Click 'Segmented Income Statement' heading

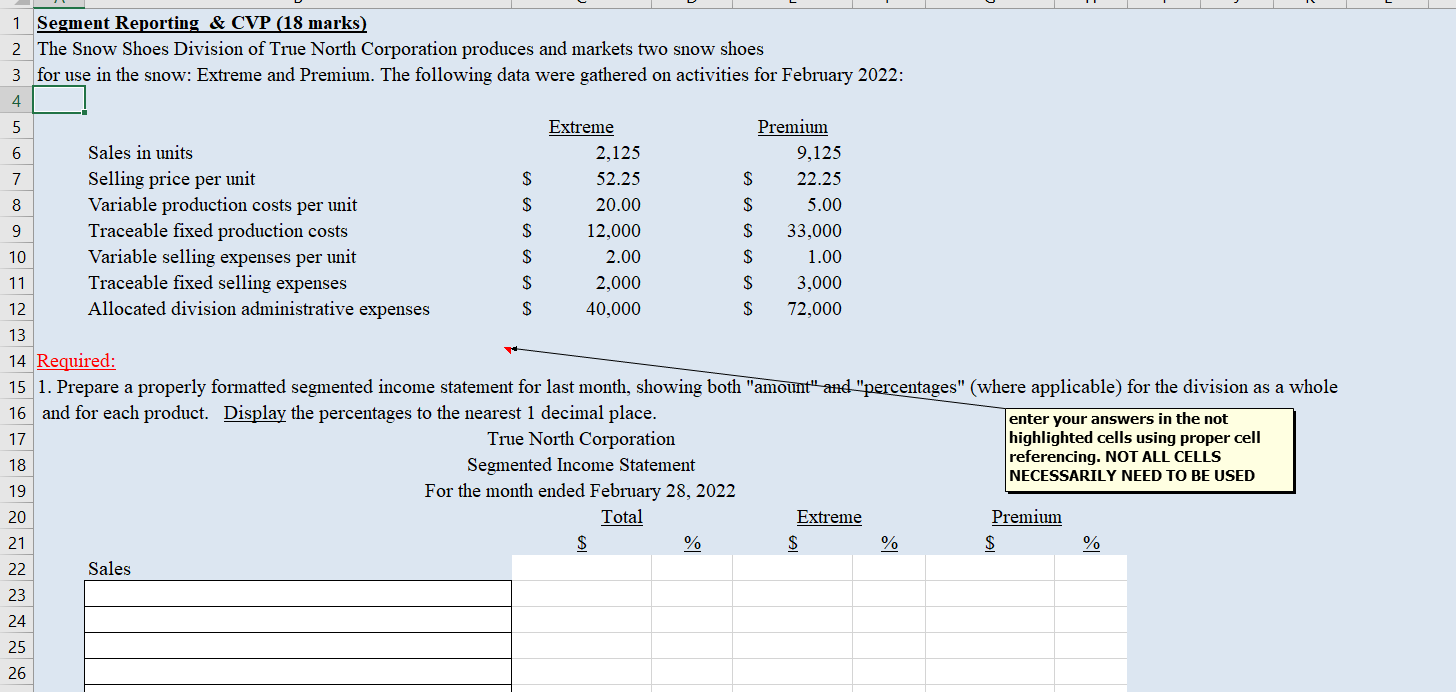(581, 465)
